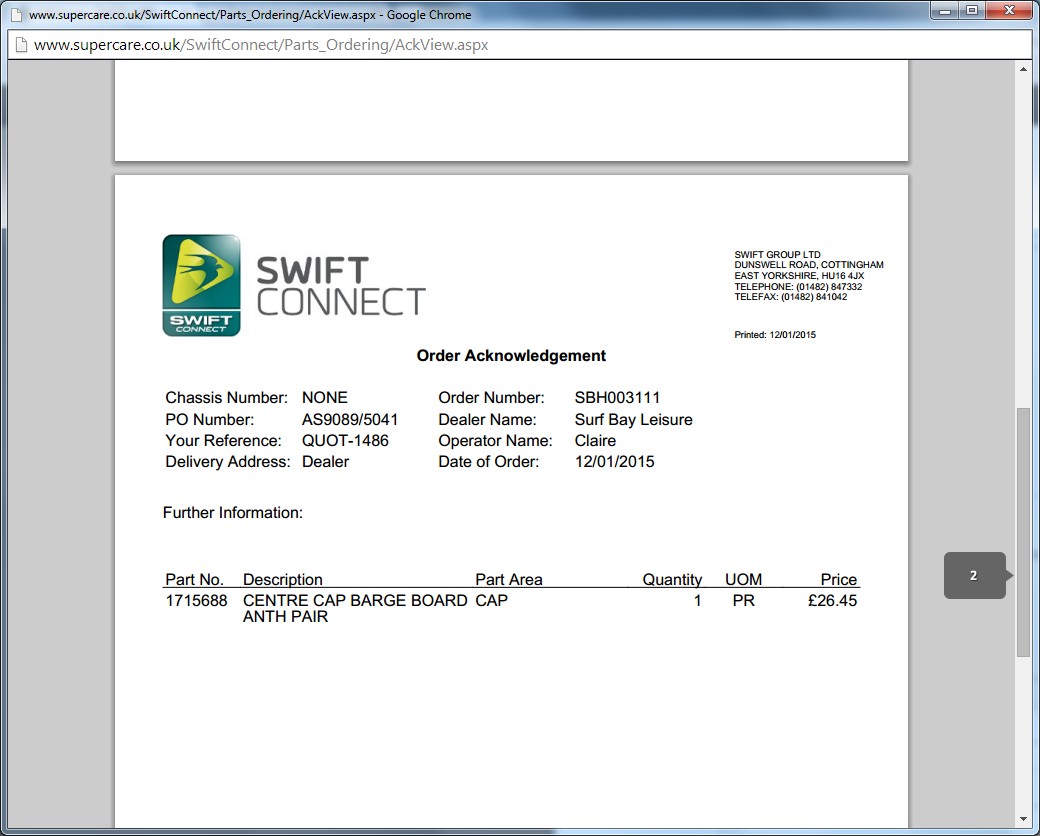Click the chassis number value NONE
The height and width of the screenshot is (836, 1040).
pyautogui.click(x=324, y=398)
